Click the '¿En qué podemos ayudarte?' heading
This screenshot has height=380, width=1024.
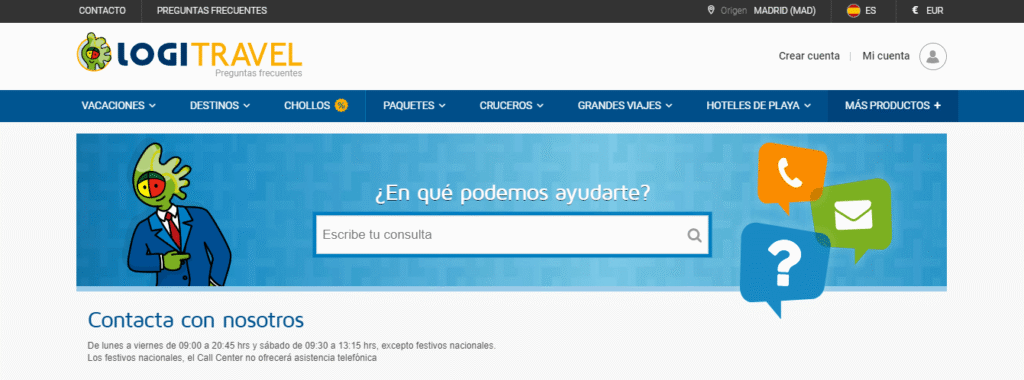click(513, 194)
